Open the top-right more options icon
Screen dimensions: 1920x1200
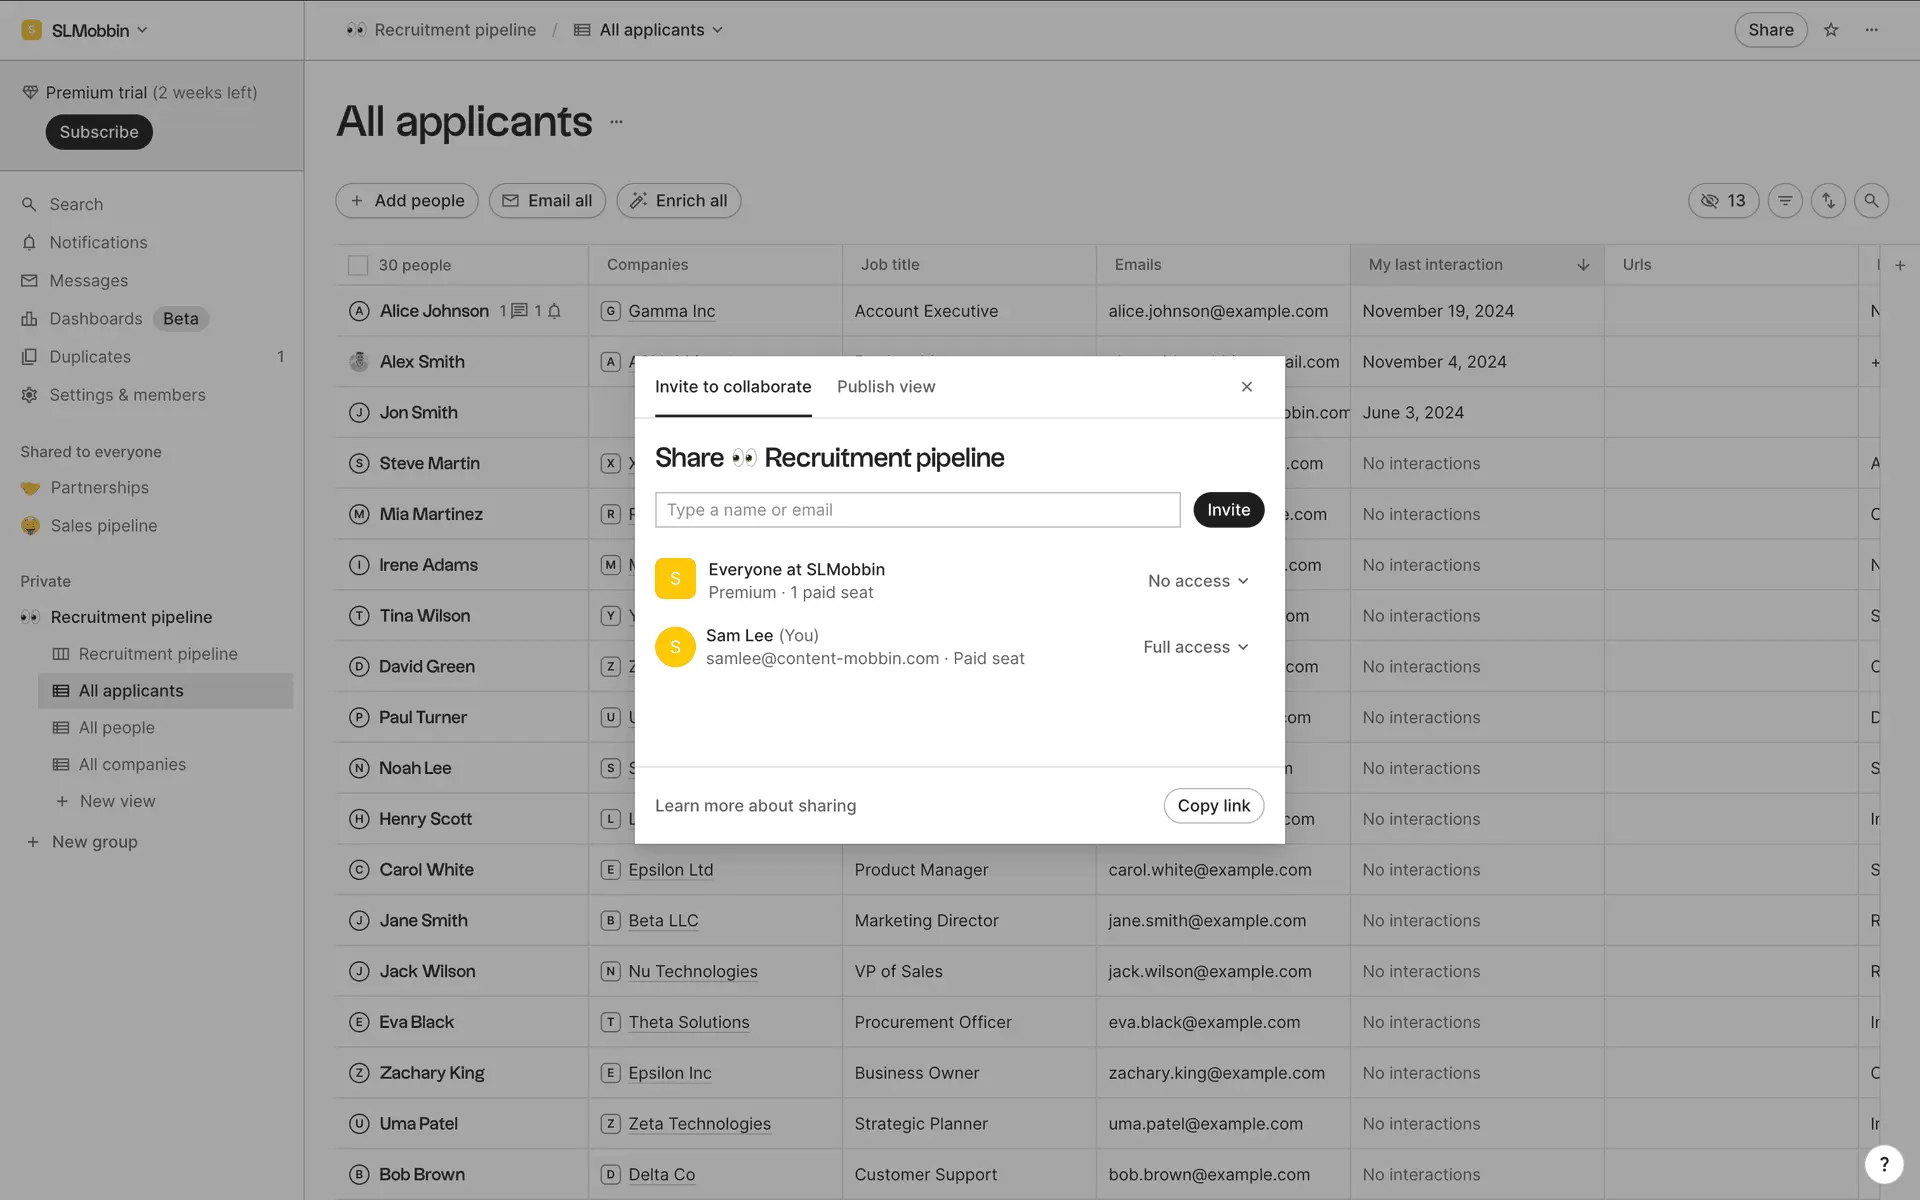pyautogui.click(x=1872, y=30)
